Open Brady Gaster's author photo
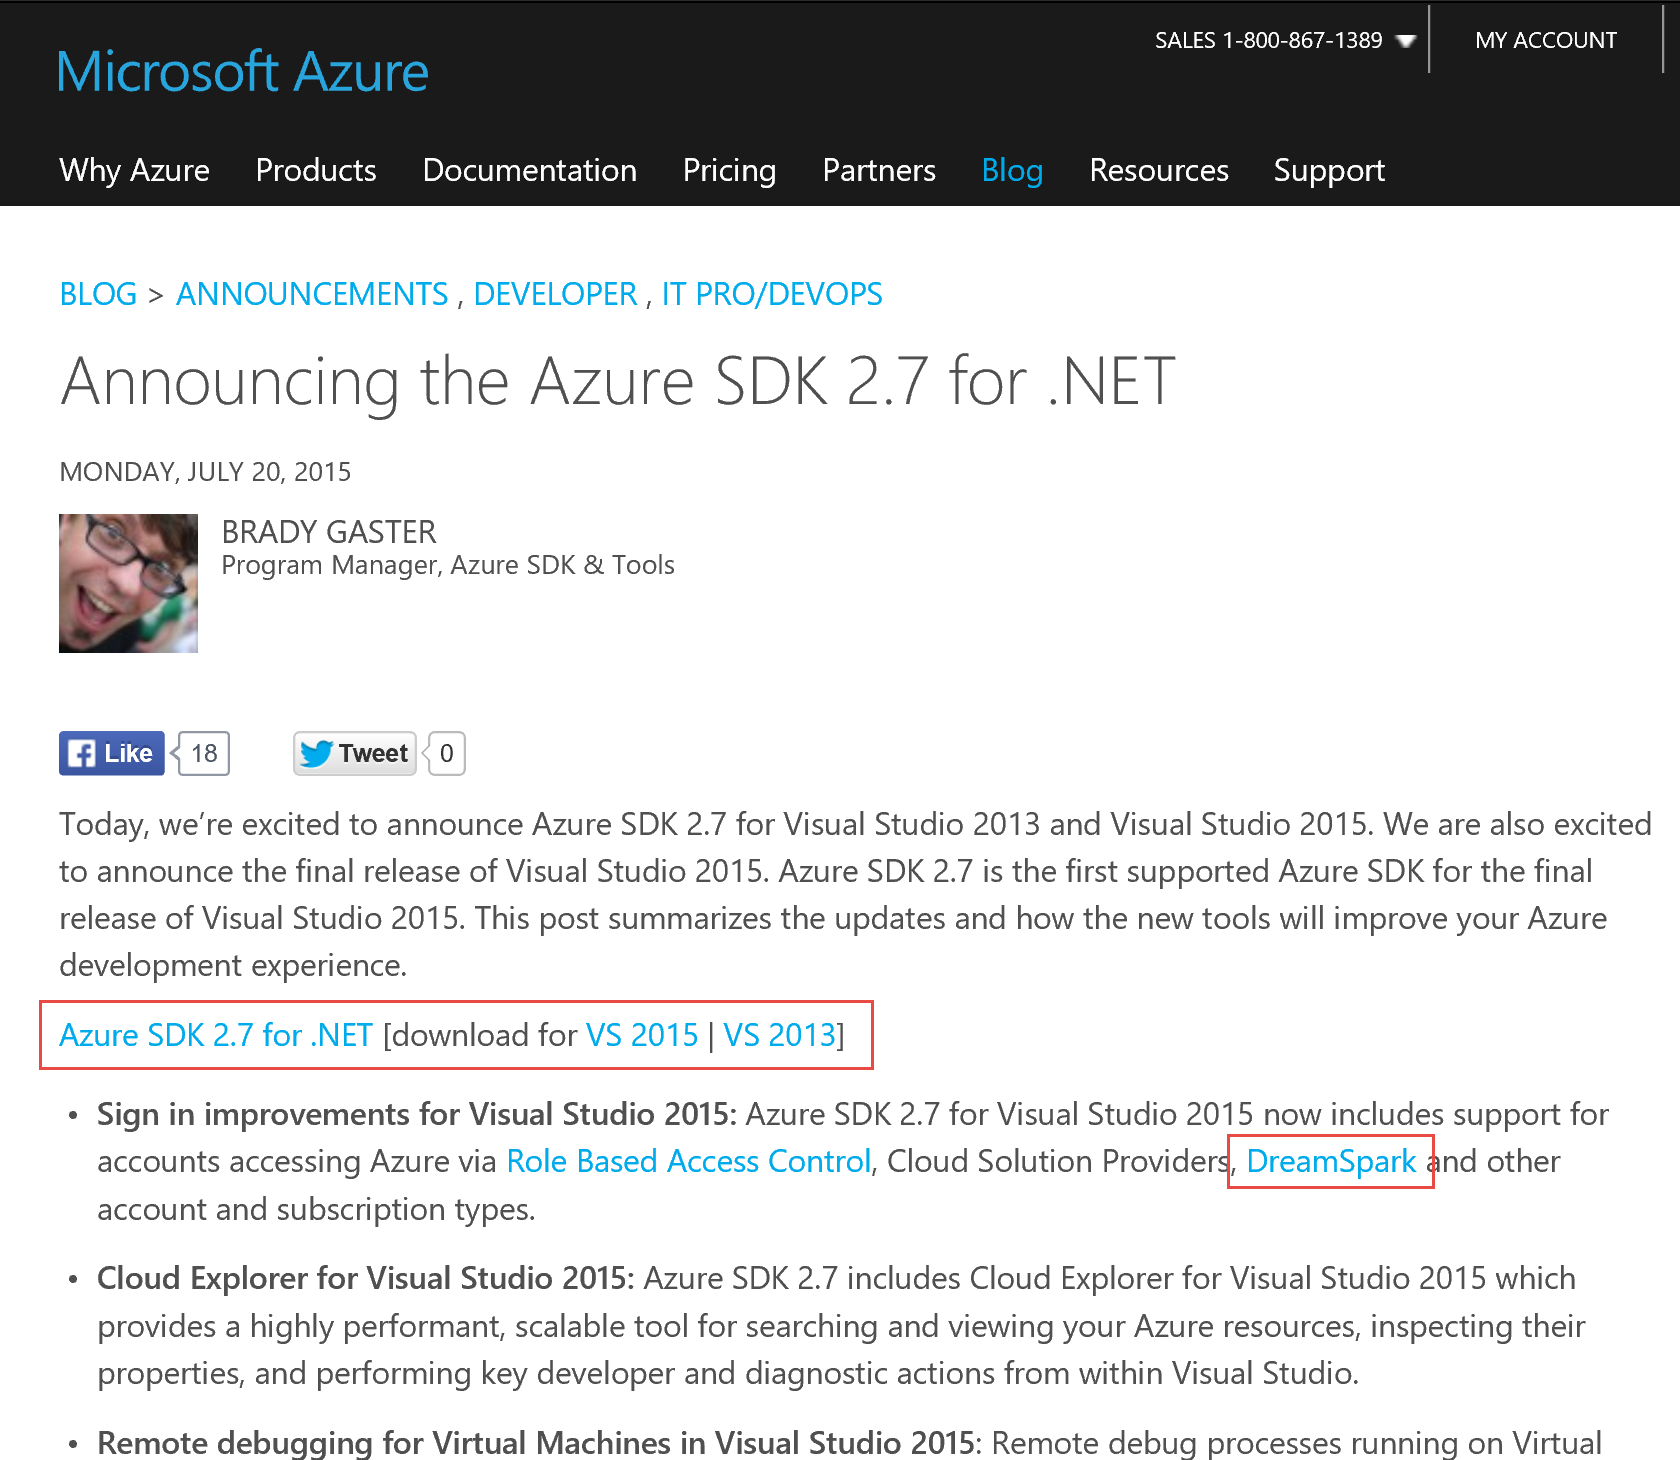 pyautogui.click(x=128, y=583)
